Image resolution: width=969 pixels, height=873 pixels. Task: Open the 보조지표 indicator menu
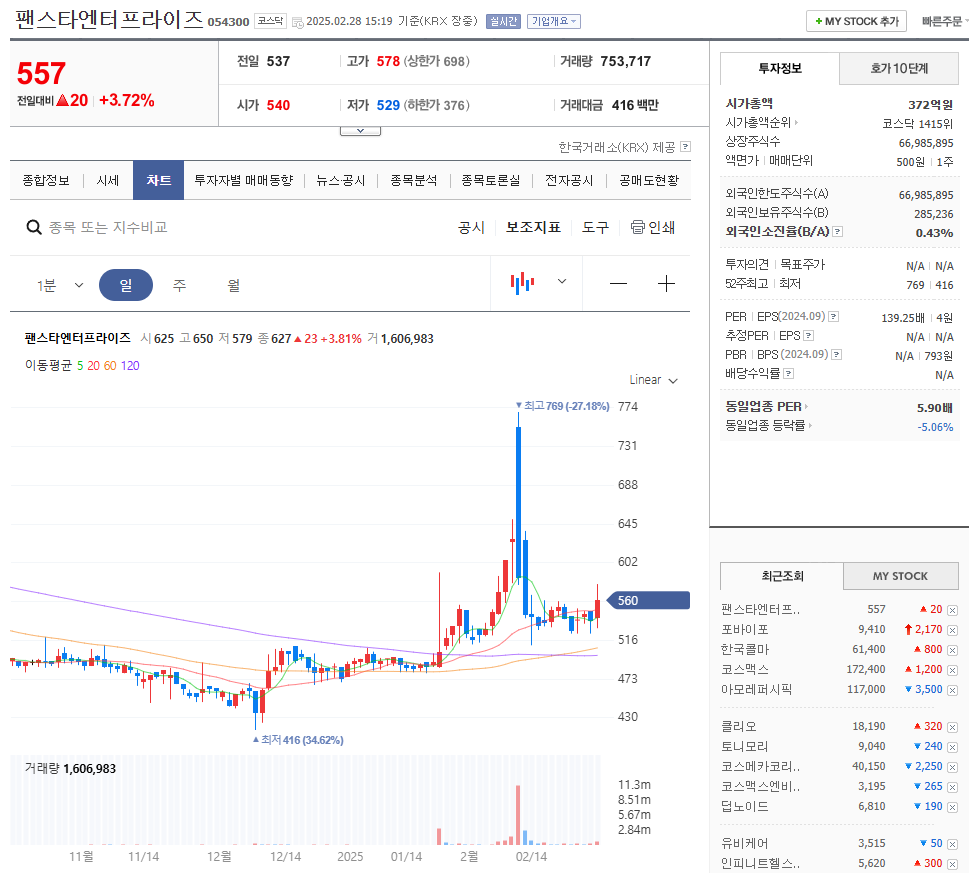(x=534, y=227)
